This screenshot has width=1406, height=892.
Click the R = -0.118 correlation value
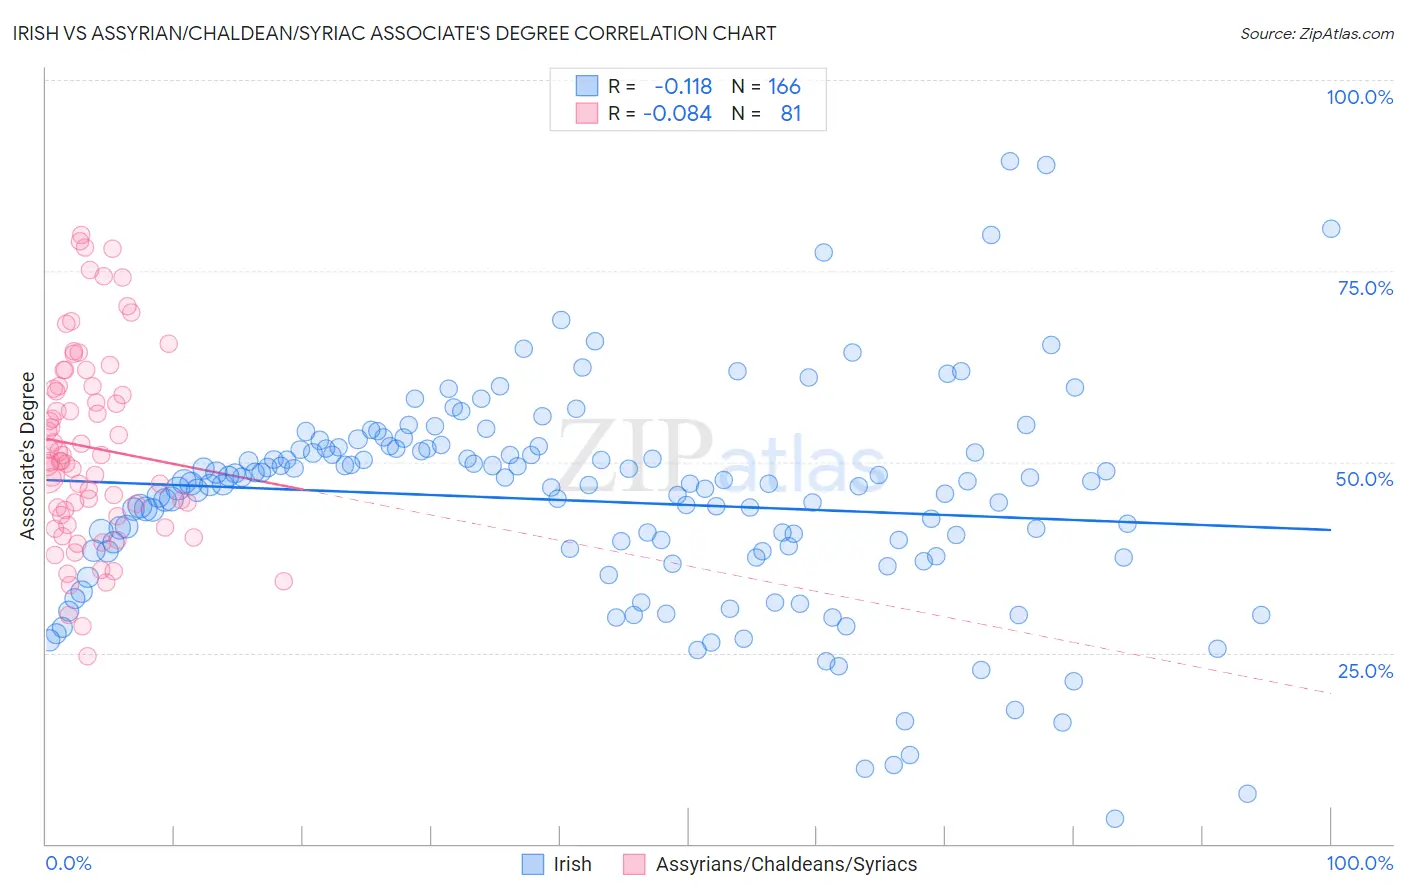click(x=660, y=86)
